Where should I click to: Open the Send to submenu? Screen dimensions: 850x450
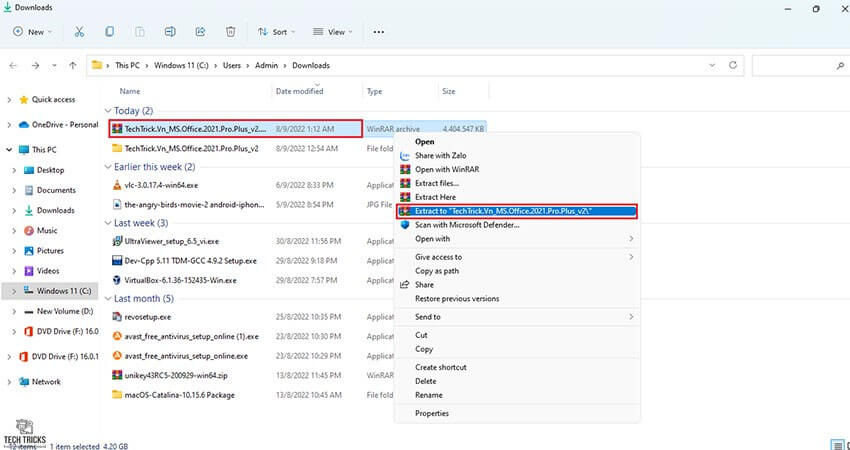click(x=517, y=317)
